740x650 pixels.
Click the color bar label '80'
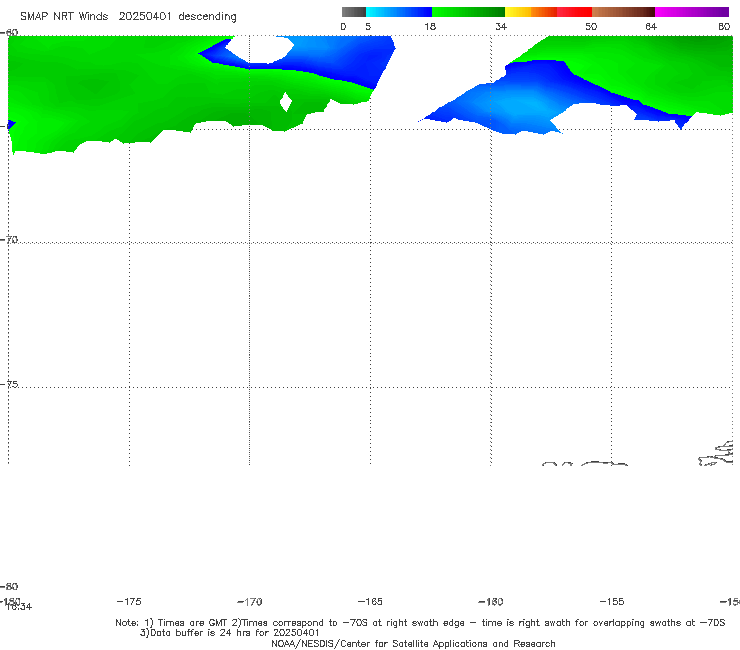coord(724,27)
